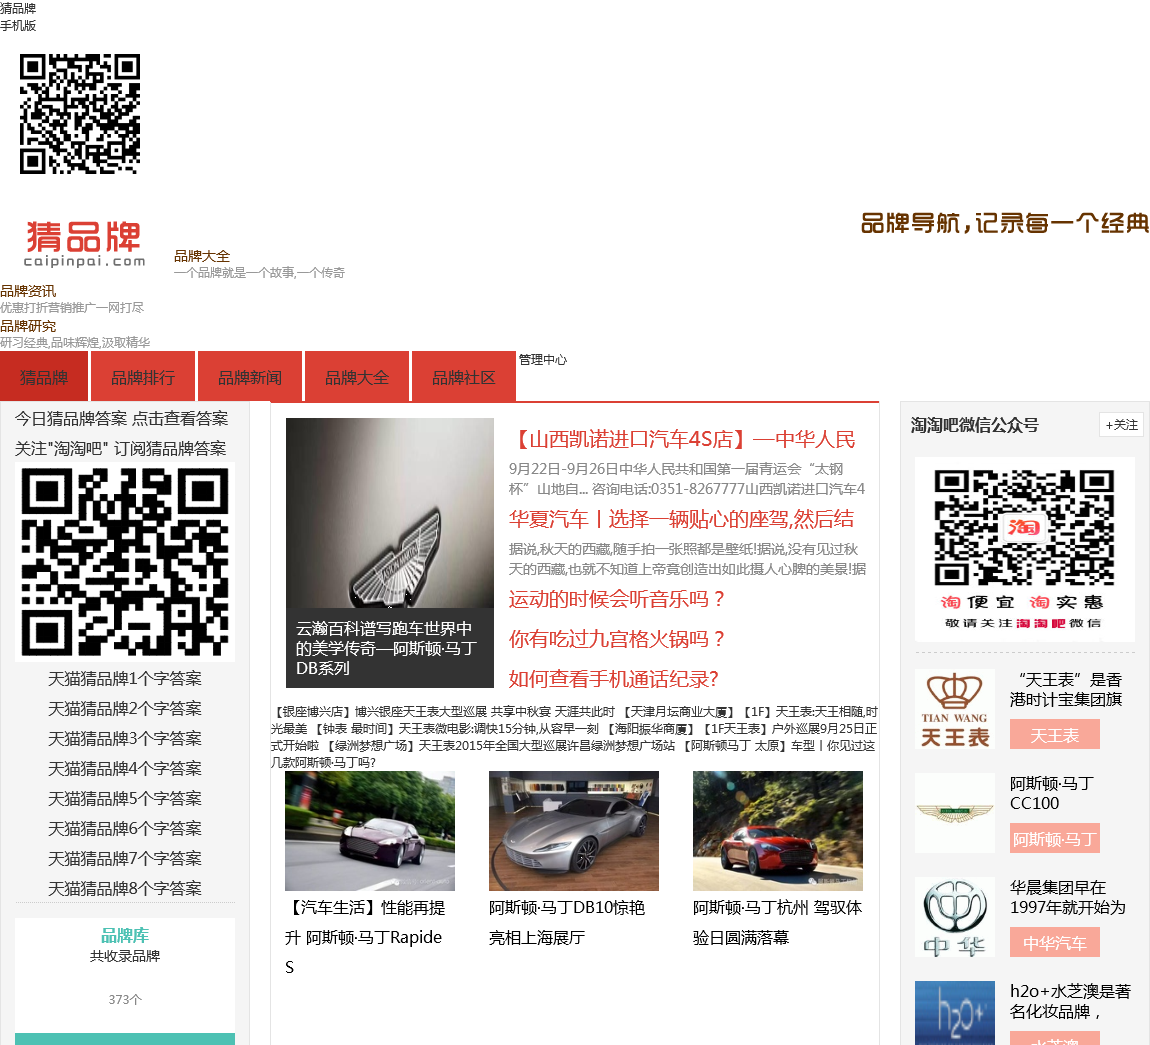Image resolution: width=1150 pixels, height=1045 pixels.
Task: Click the silver Aston Martin DB10 thumbnail
Action: 574,831
